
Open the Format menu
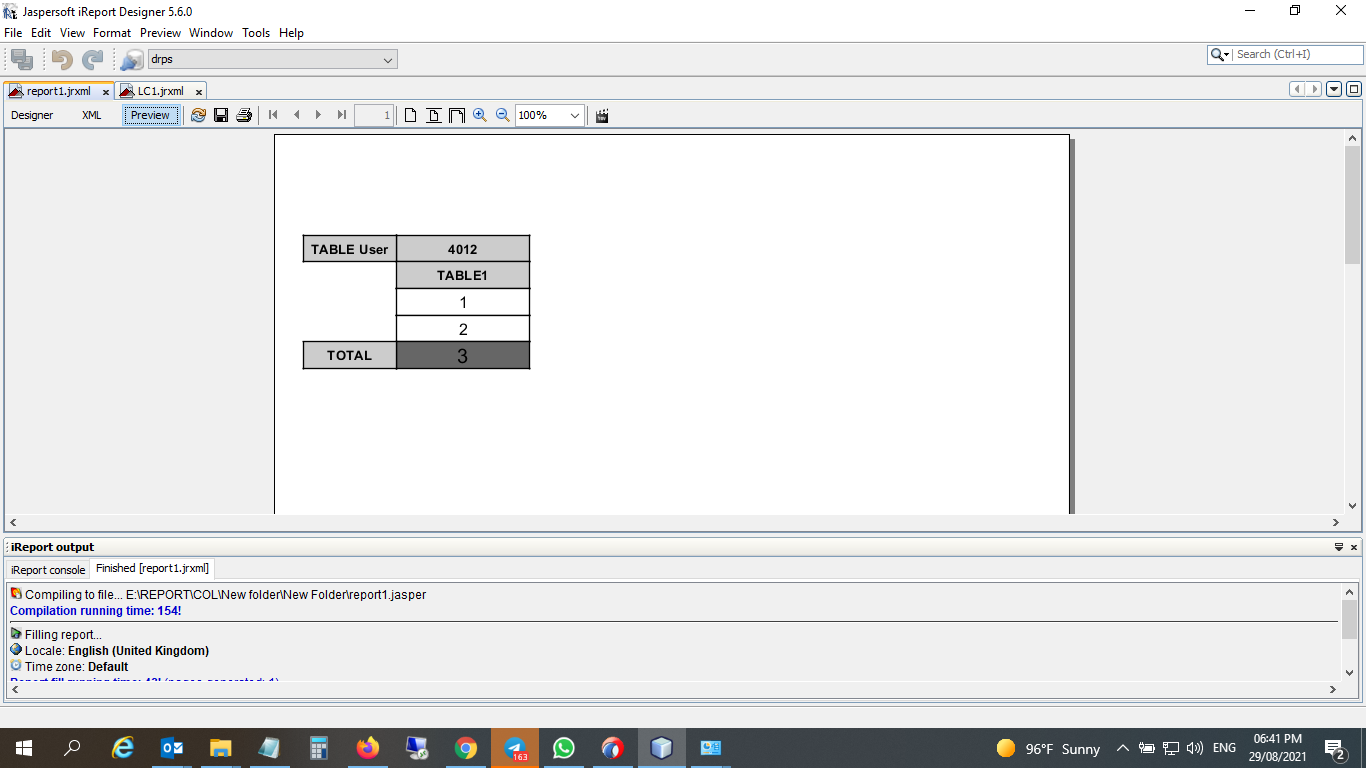pos(111,32)
